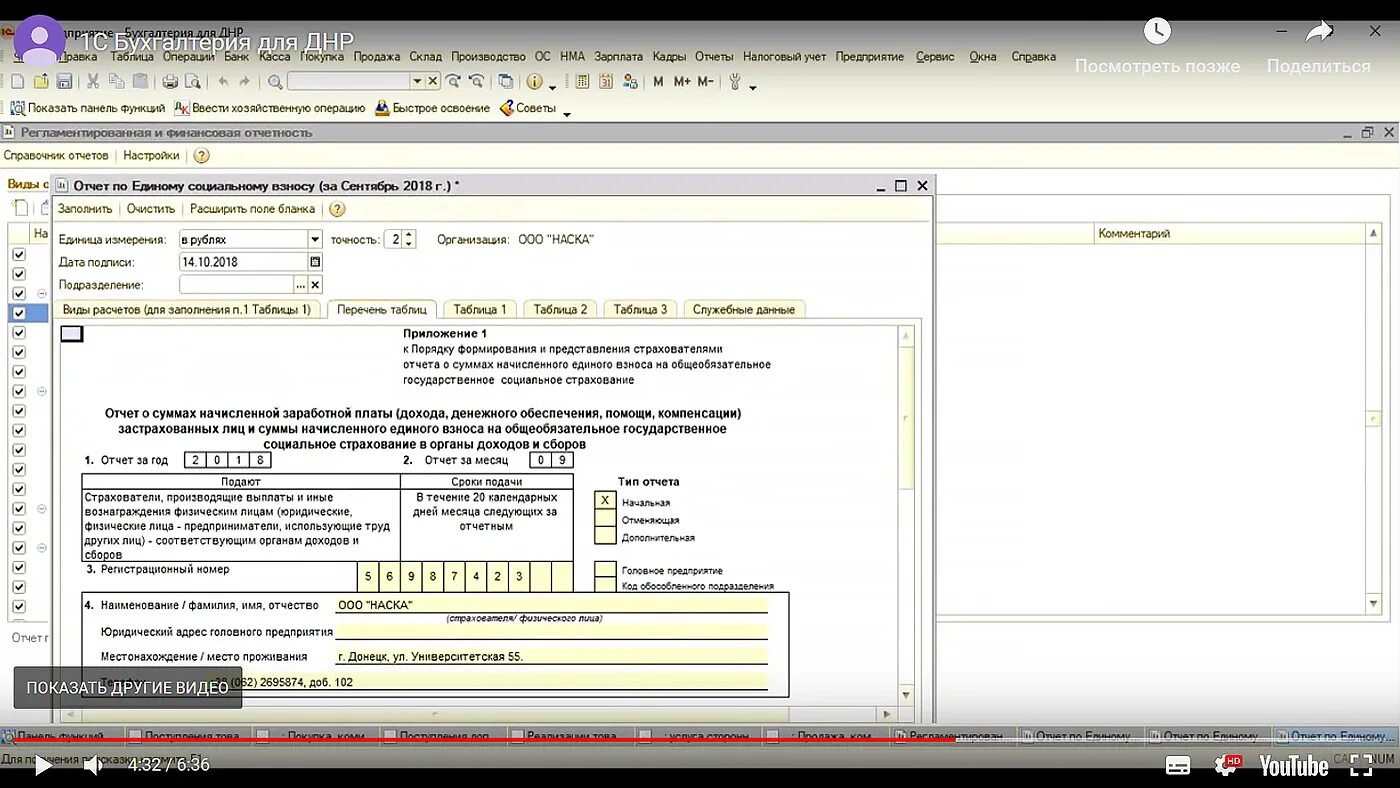Expand the dropdown arrow after the info icon
This screenshot has width=1400, height=788.
(x=552, y=88)
